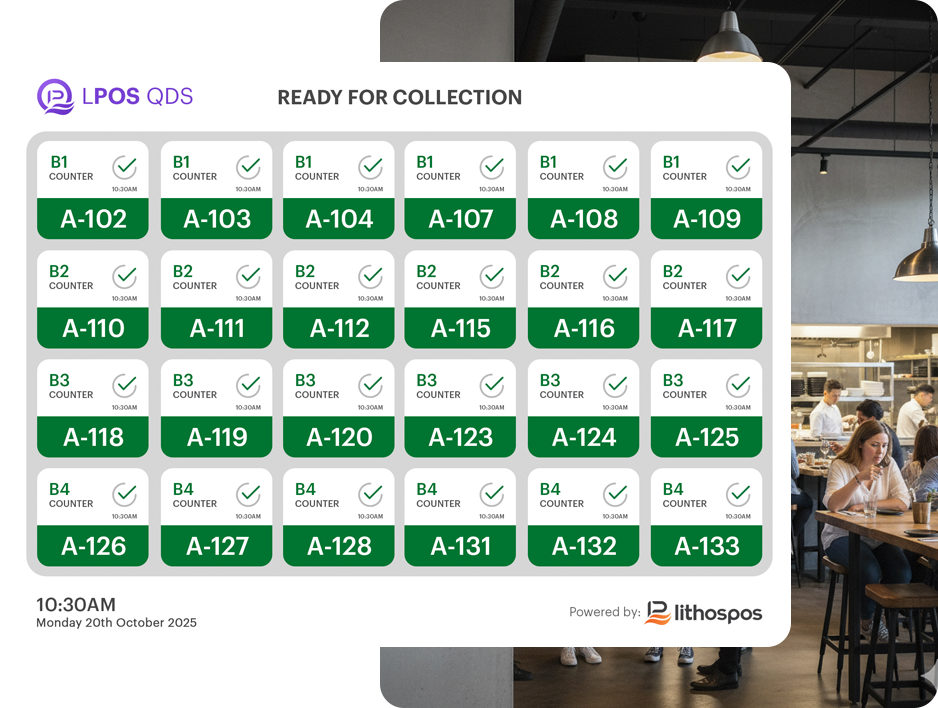Expand the B3 counter group
Screen dimensions: 938x708
[x=60, y=379]
